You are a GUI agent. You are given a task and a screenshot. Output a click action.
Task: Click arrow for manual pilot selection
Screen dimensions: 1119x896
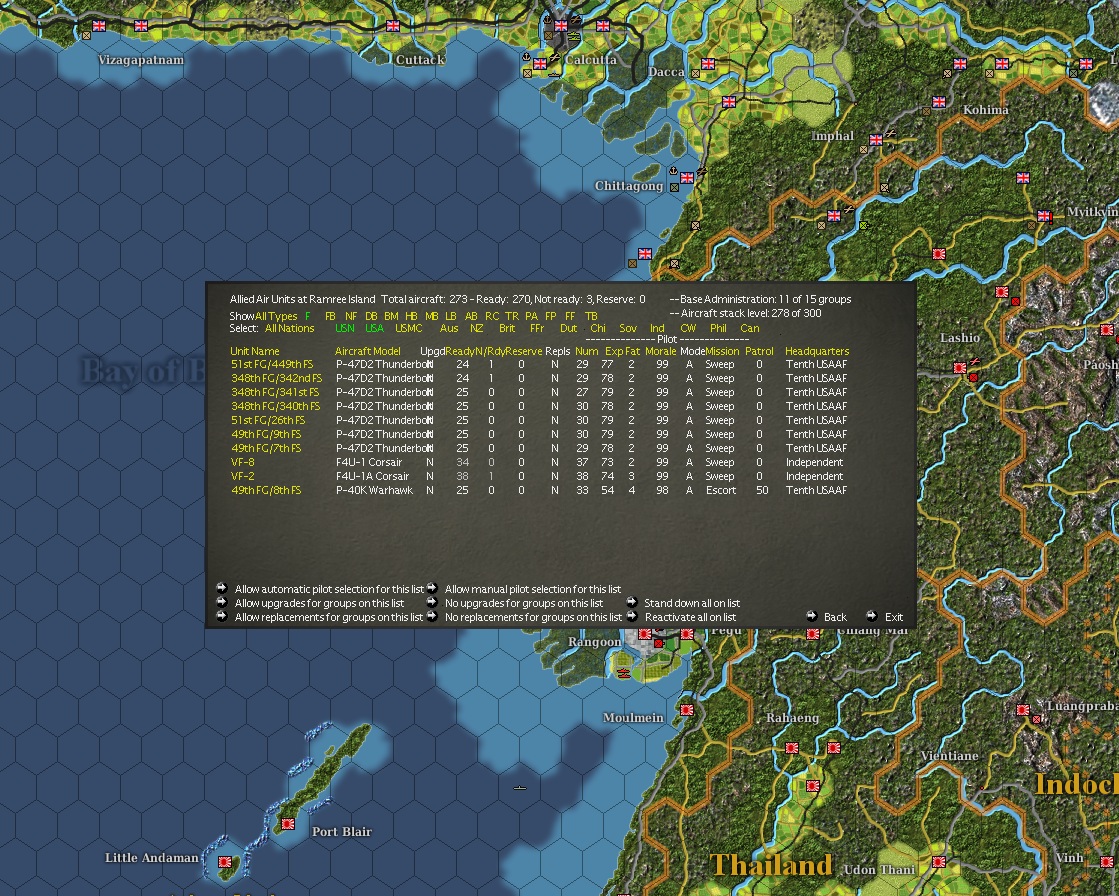point(432,589)
